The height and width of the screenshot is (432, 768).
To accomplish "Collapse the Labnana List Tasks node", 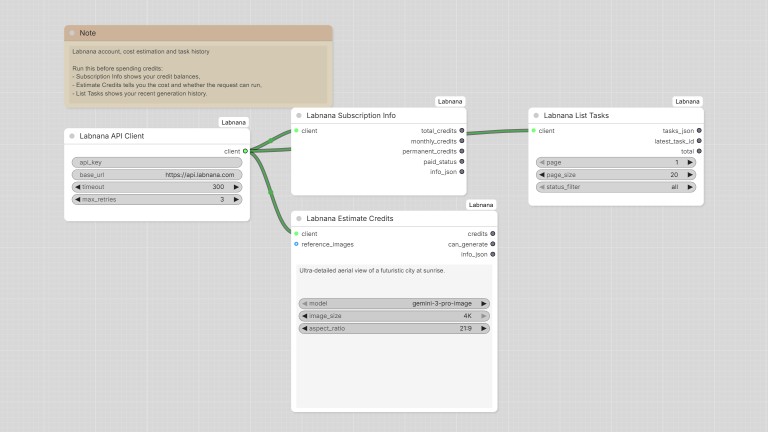I will pyautogui.click(x=536, y=116).
